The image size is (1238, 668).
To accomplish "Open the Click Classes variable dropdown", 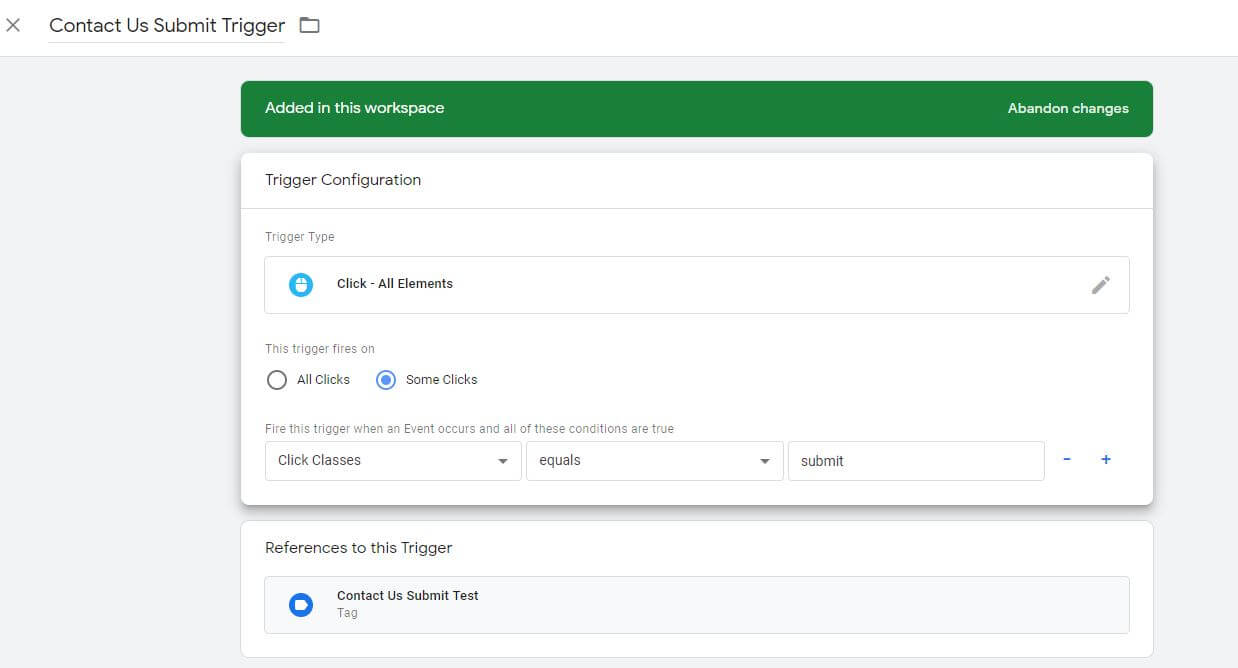I will [393, 461].
